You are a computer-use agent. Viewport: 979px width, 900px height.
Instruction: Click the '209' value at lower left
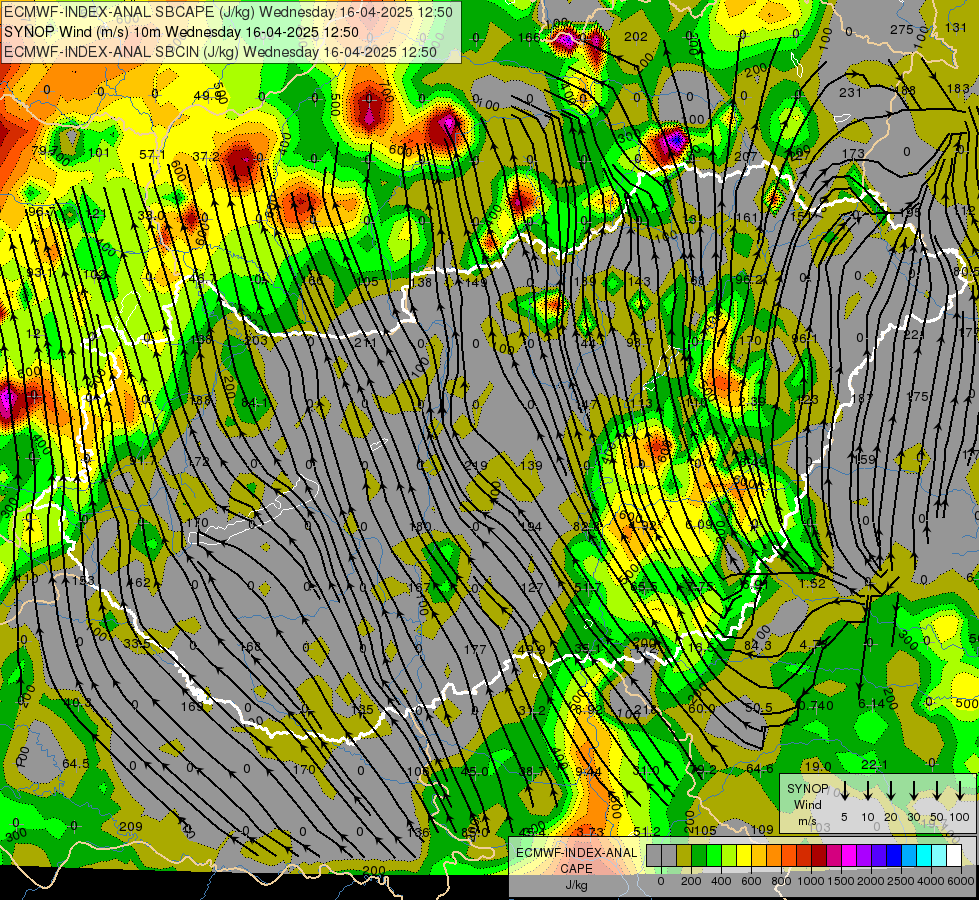[x=130, y=826]
